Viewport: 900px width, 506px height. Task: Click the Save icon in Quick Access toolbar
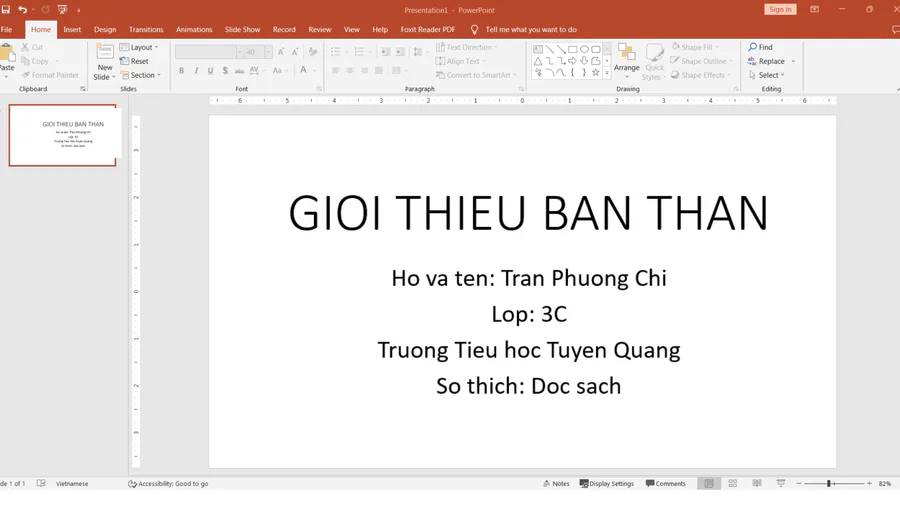pyautogui.click(x=6, y=9)
